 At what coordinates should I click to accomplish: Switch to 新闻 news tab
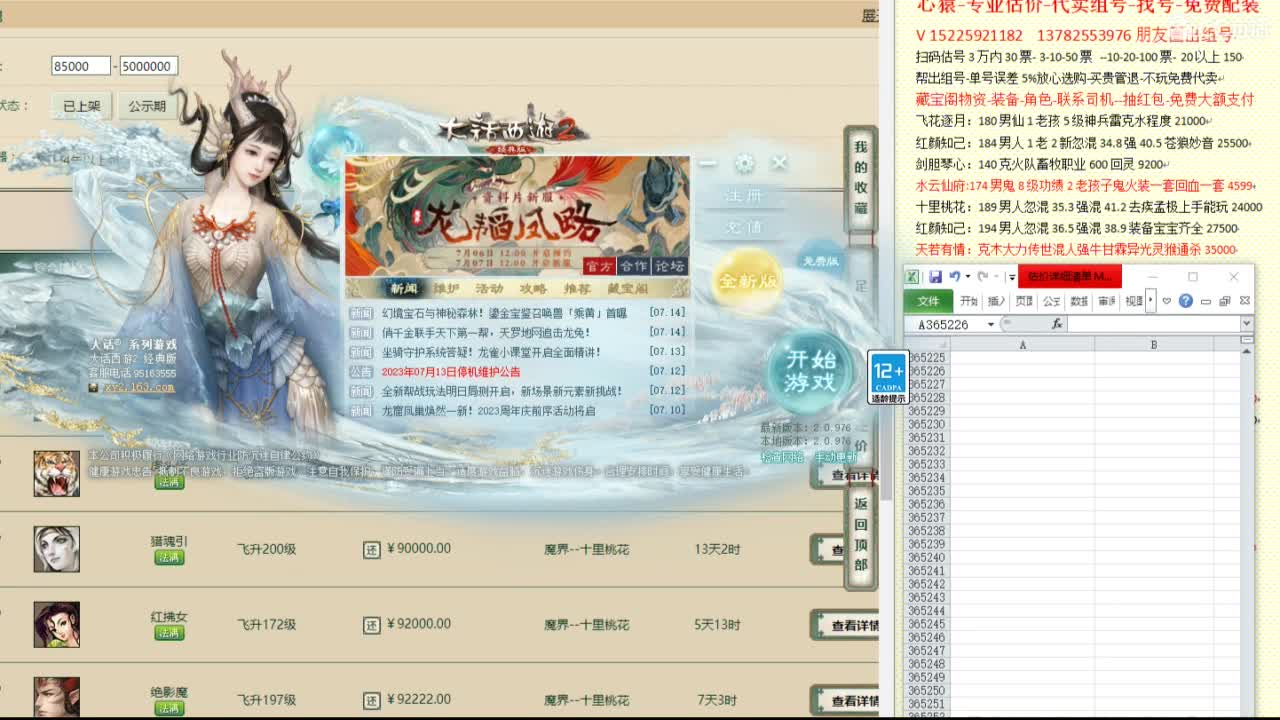[x=404, y=289]
